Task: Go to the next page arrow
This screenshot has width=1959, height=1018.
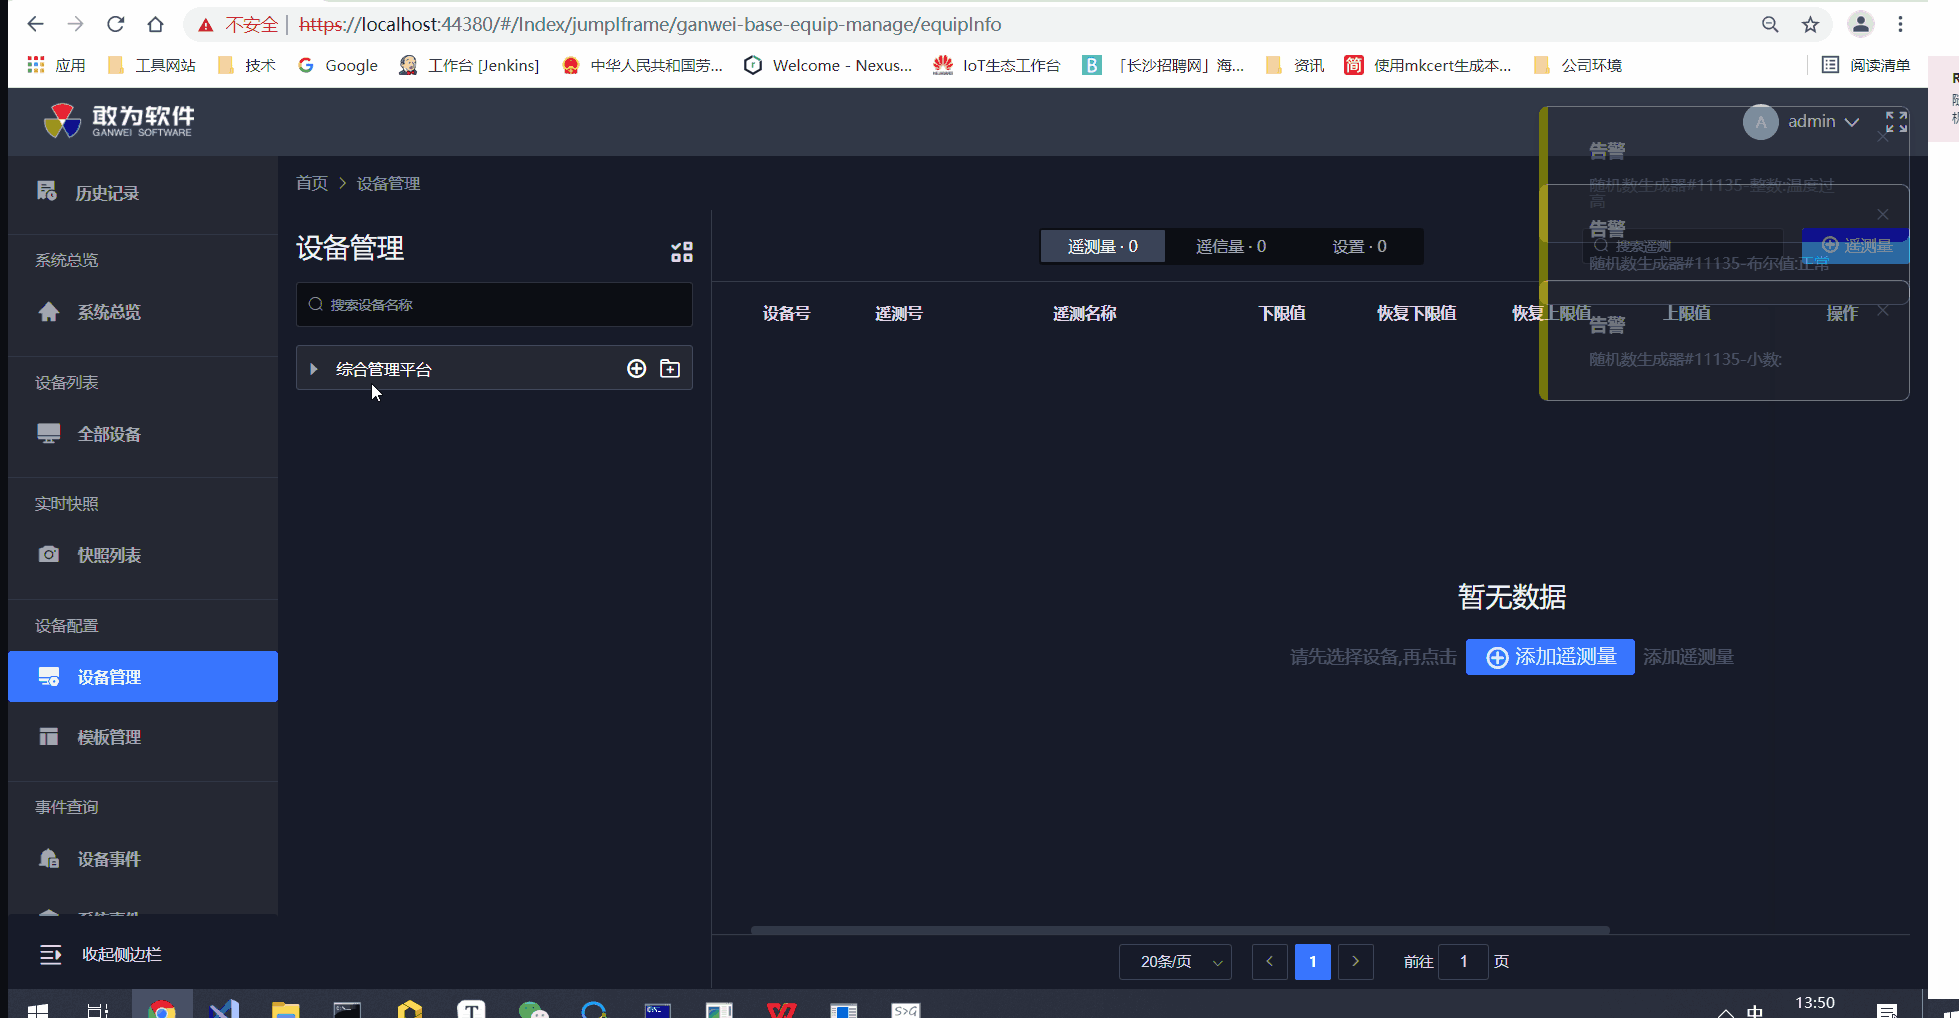Action: tap(1355, 961)
